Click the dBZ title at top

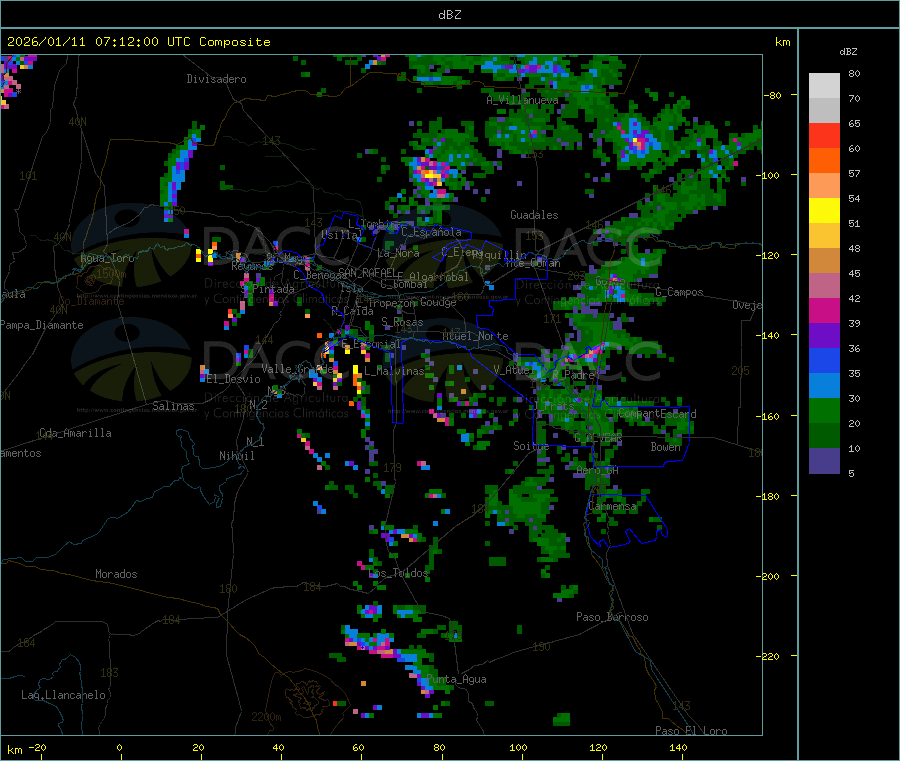pyautogui.click(x=449, y=15)
